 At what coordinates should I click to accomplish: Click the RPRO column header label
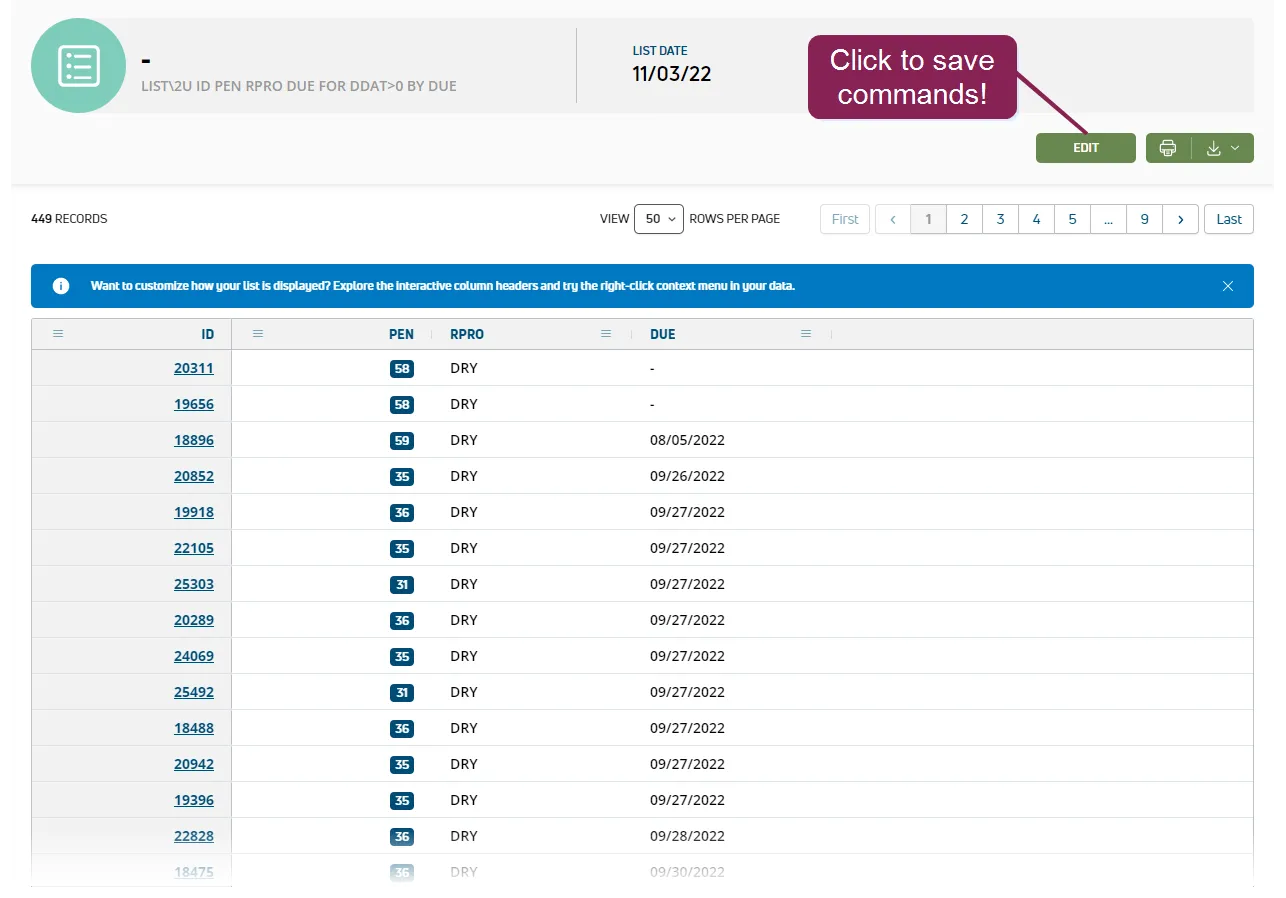click(x=467, y=334)
